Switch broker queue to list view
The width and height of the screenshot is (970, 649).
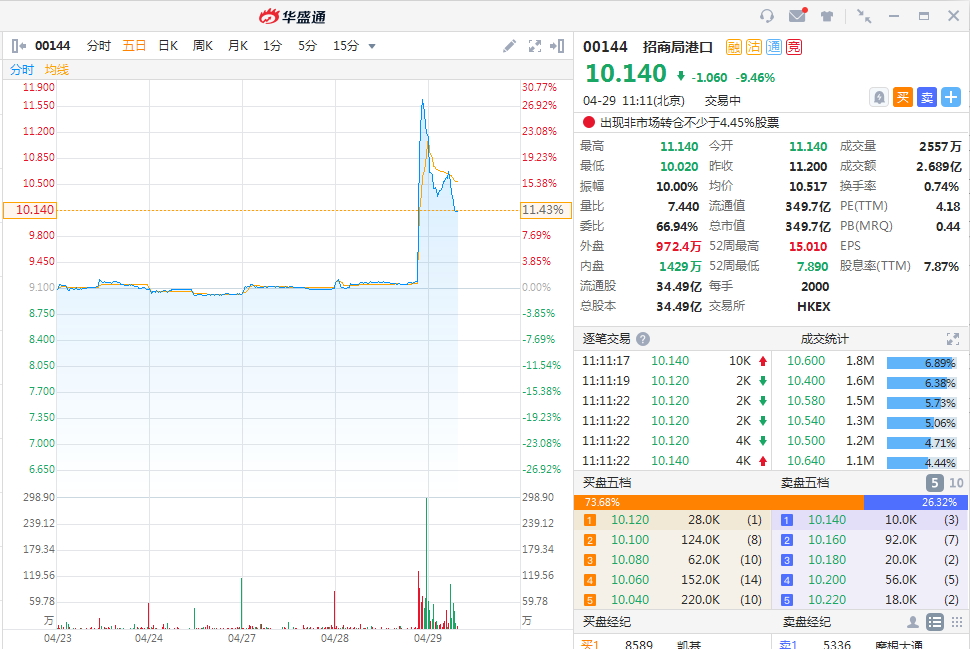pos(935,622)
